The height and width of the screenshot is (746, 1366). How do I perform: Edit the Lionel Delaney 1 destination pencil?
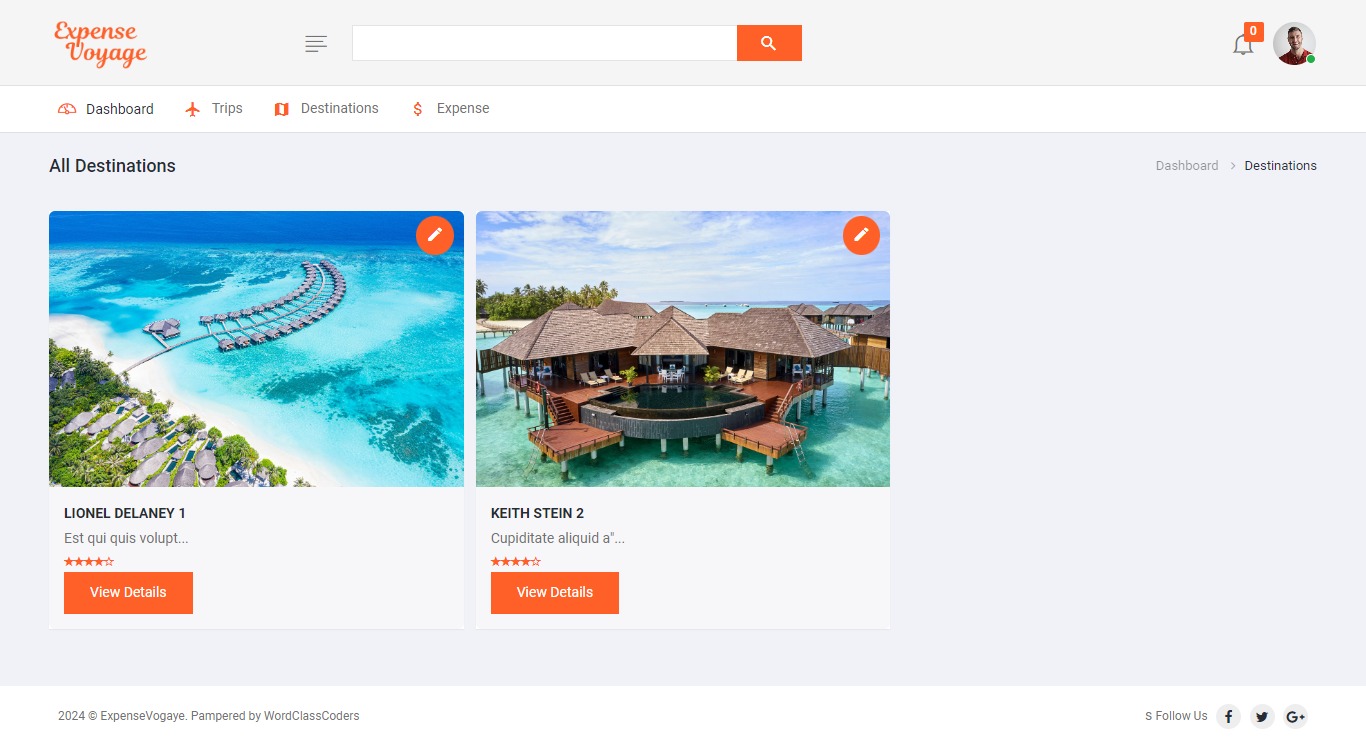435,235
